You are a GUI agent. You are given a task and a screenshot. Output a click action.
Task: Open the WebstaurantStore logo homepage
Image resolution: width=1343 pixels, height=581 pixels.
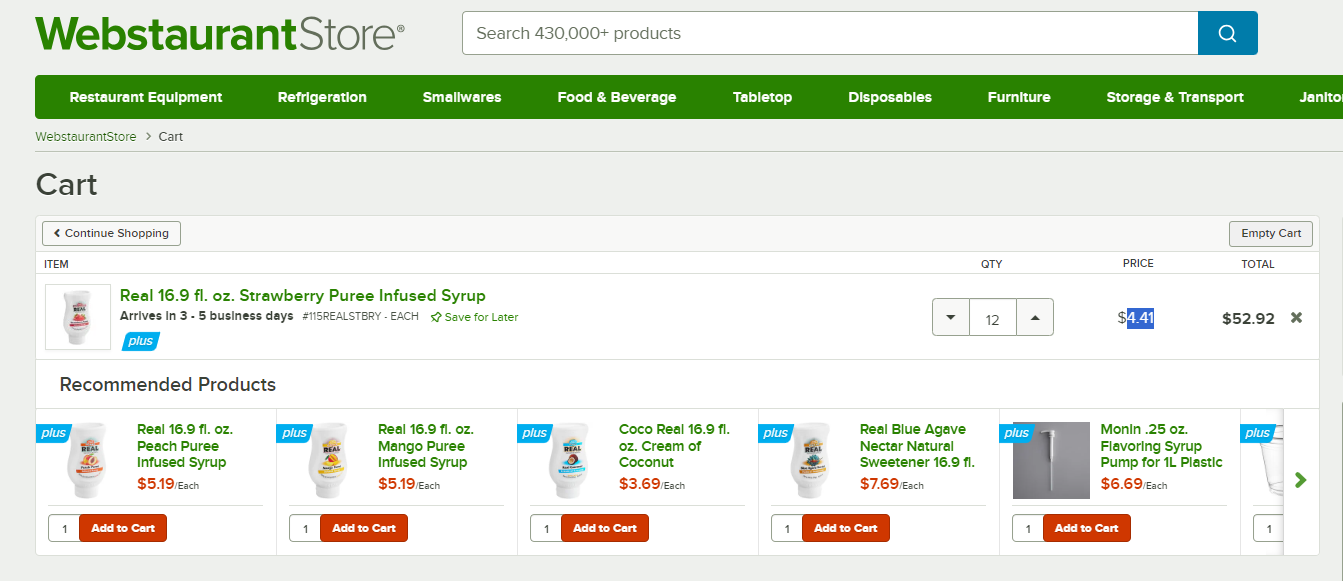[x=220, y=33]
